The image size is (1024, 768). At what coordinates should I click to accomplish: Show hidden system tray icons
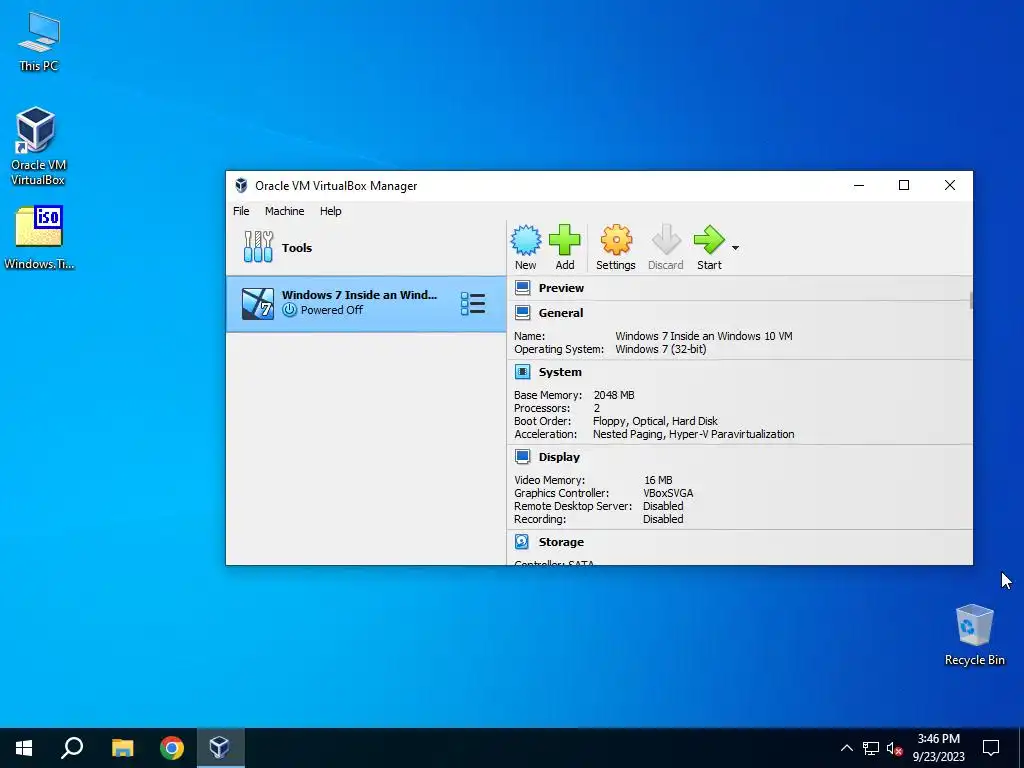click(x=846, y=748)
